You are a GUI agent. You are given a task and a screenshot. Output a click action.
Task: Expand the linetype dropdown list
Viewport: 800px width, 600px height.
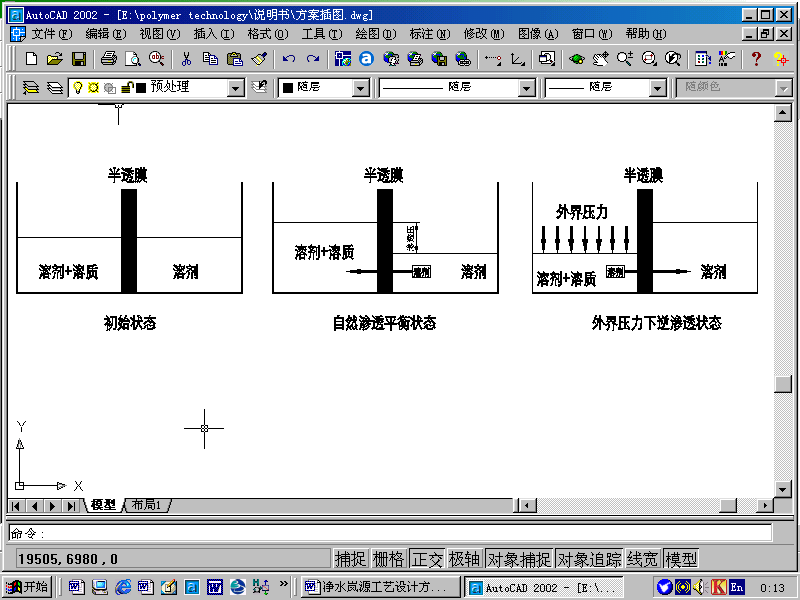point(526,88)
